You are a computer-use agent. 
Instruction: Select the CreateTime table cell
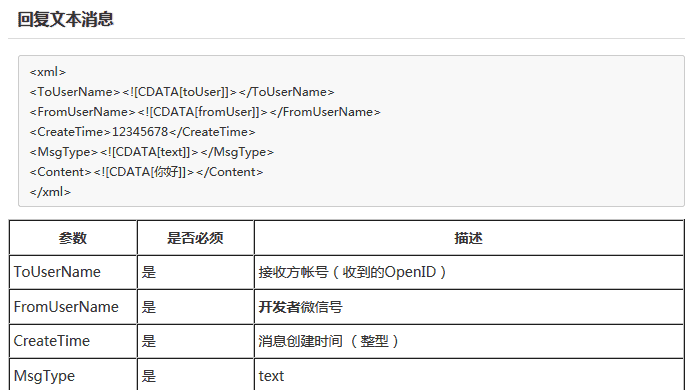pos(73,341)
